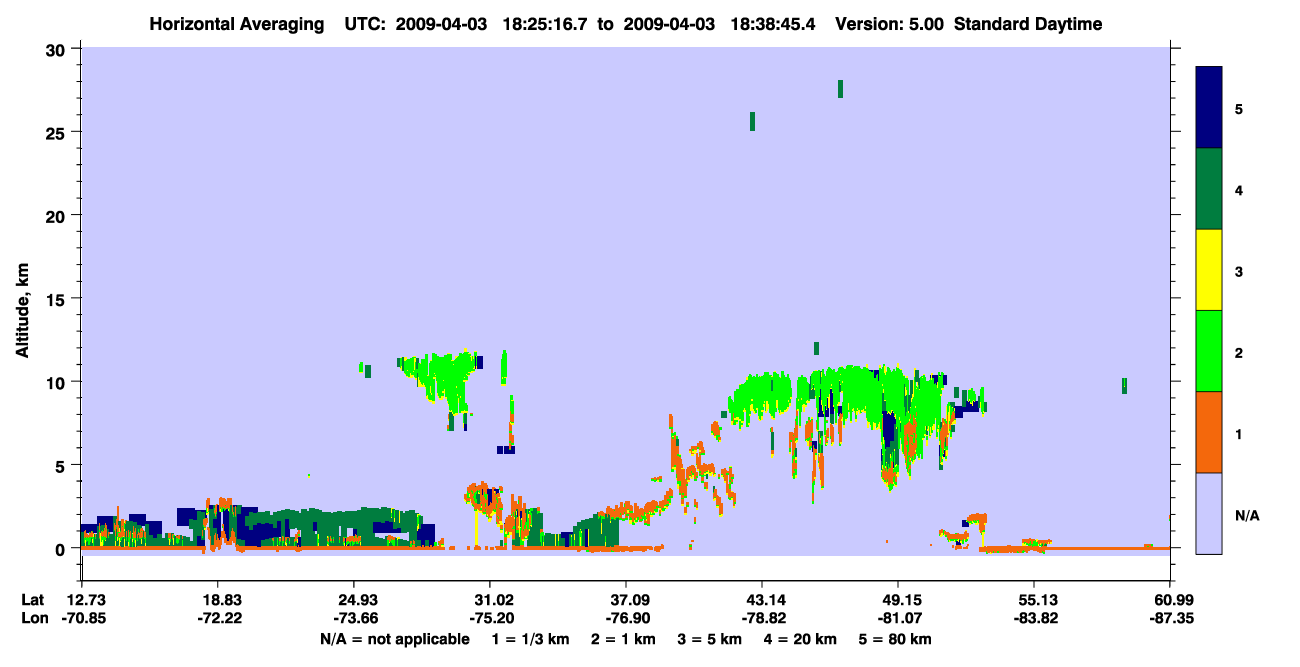Click the longitude value -75.20

tap(490, 618)
